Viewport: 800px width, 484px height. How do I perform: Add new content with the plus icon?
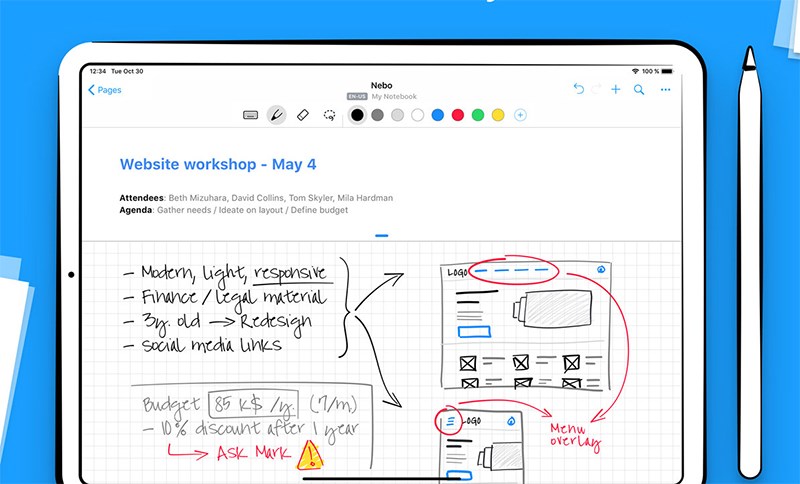pos(616,90)
